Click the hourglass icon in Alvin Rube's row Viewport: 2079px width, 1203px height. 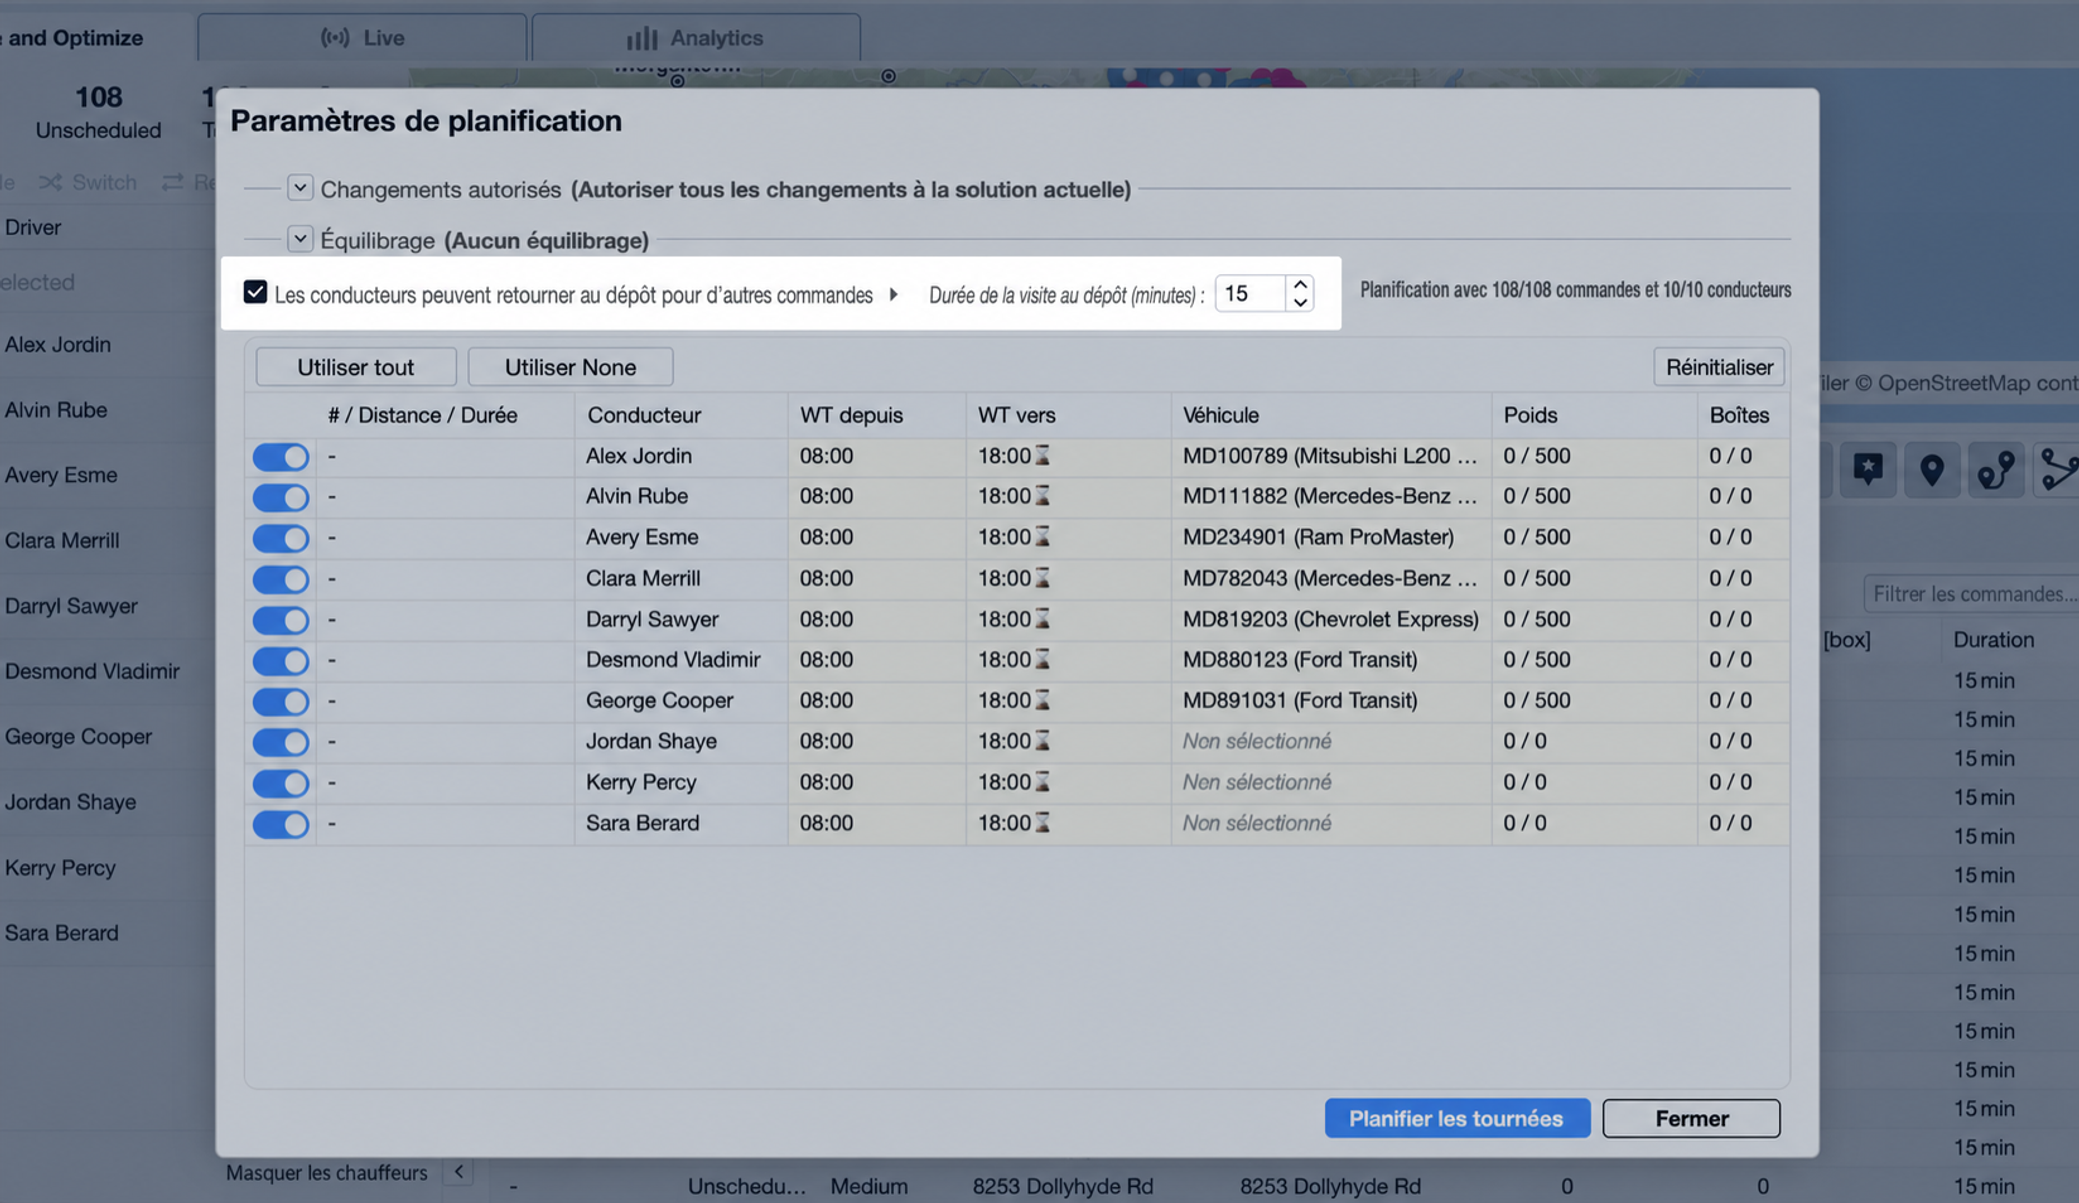tap(1042, 496)
